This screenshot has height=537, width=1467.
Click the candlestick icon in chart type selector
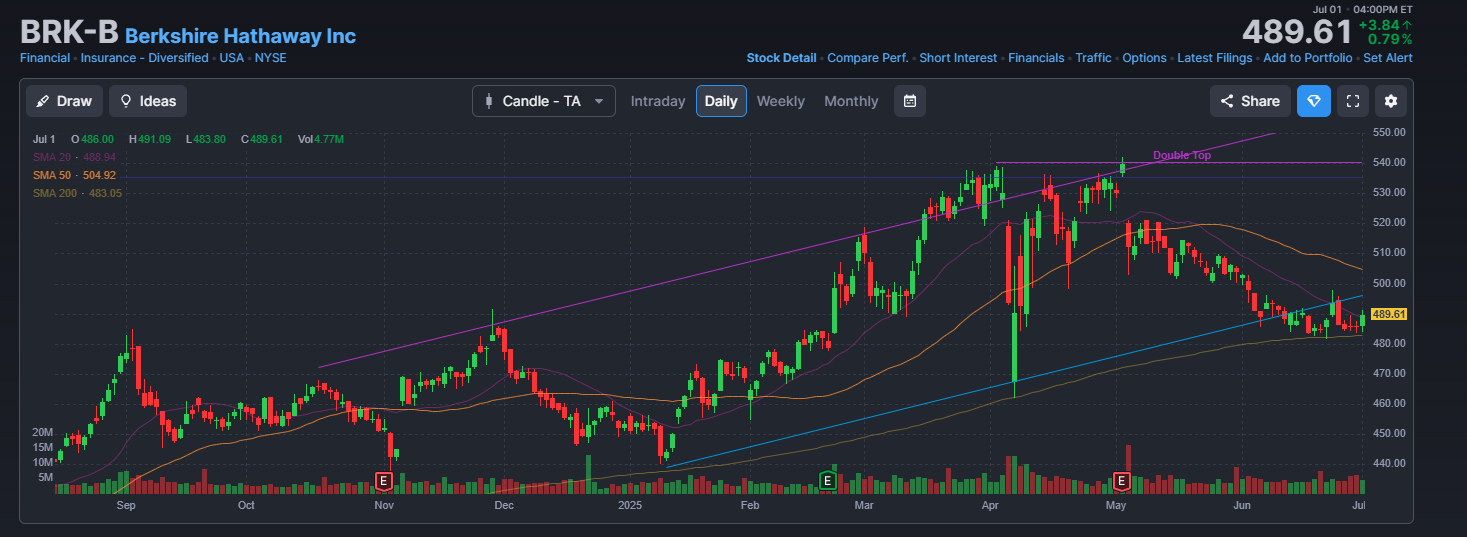pos(489,101)
